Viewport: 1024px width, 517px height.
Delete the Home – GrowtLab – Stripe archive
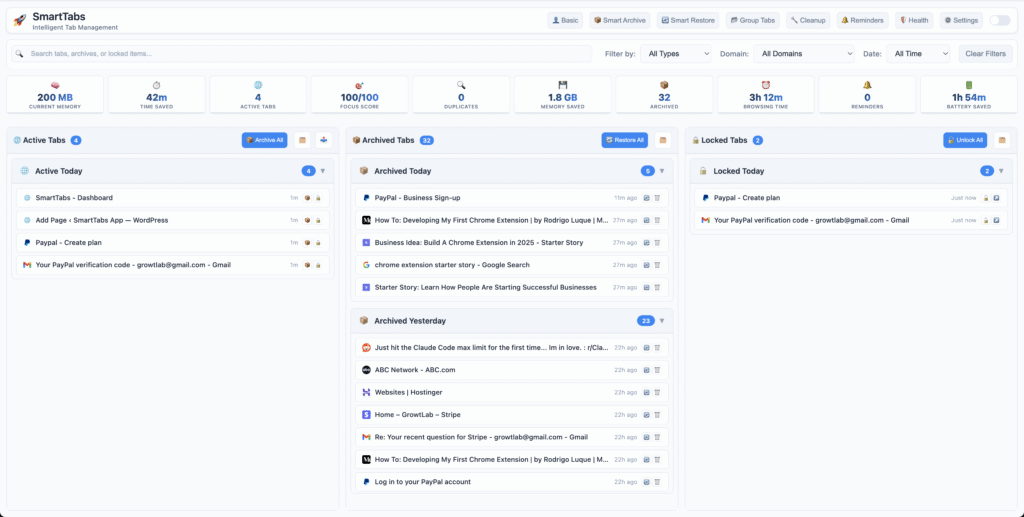658,415
